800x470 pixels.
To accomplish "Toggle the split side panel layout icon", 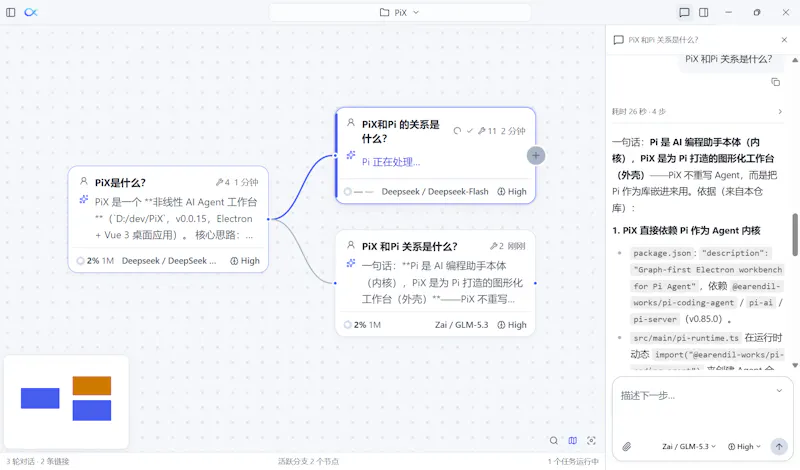I will point(704,12).
